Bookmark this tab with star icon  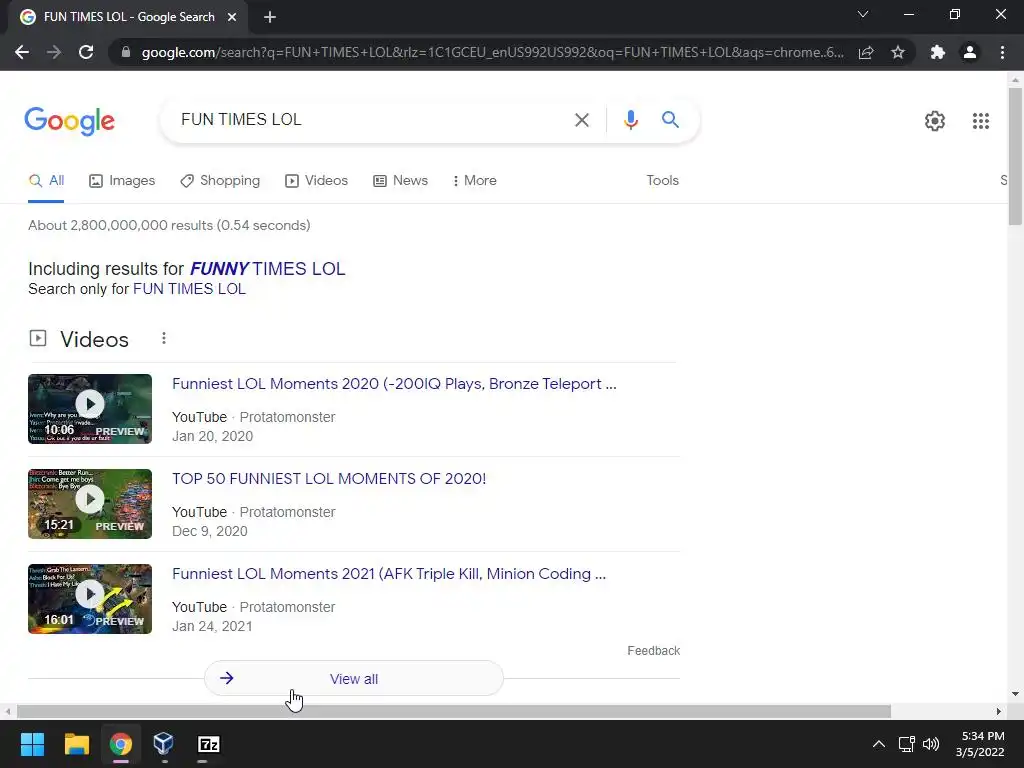pyautogui.click(x=898, y=52)
